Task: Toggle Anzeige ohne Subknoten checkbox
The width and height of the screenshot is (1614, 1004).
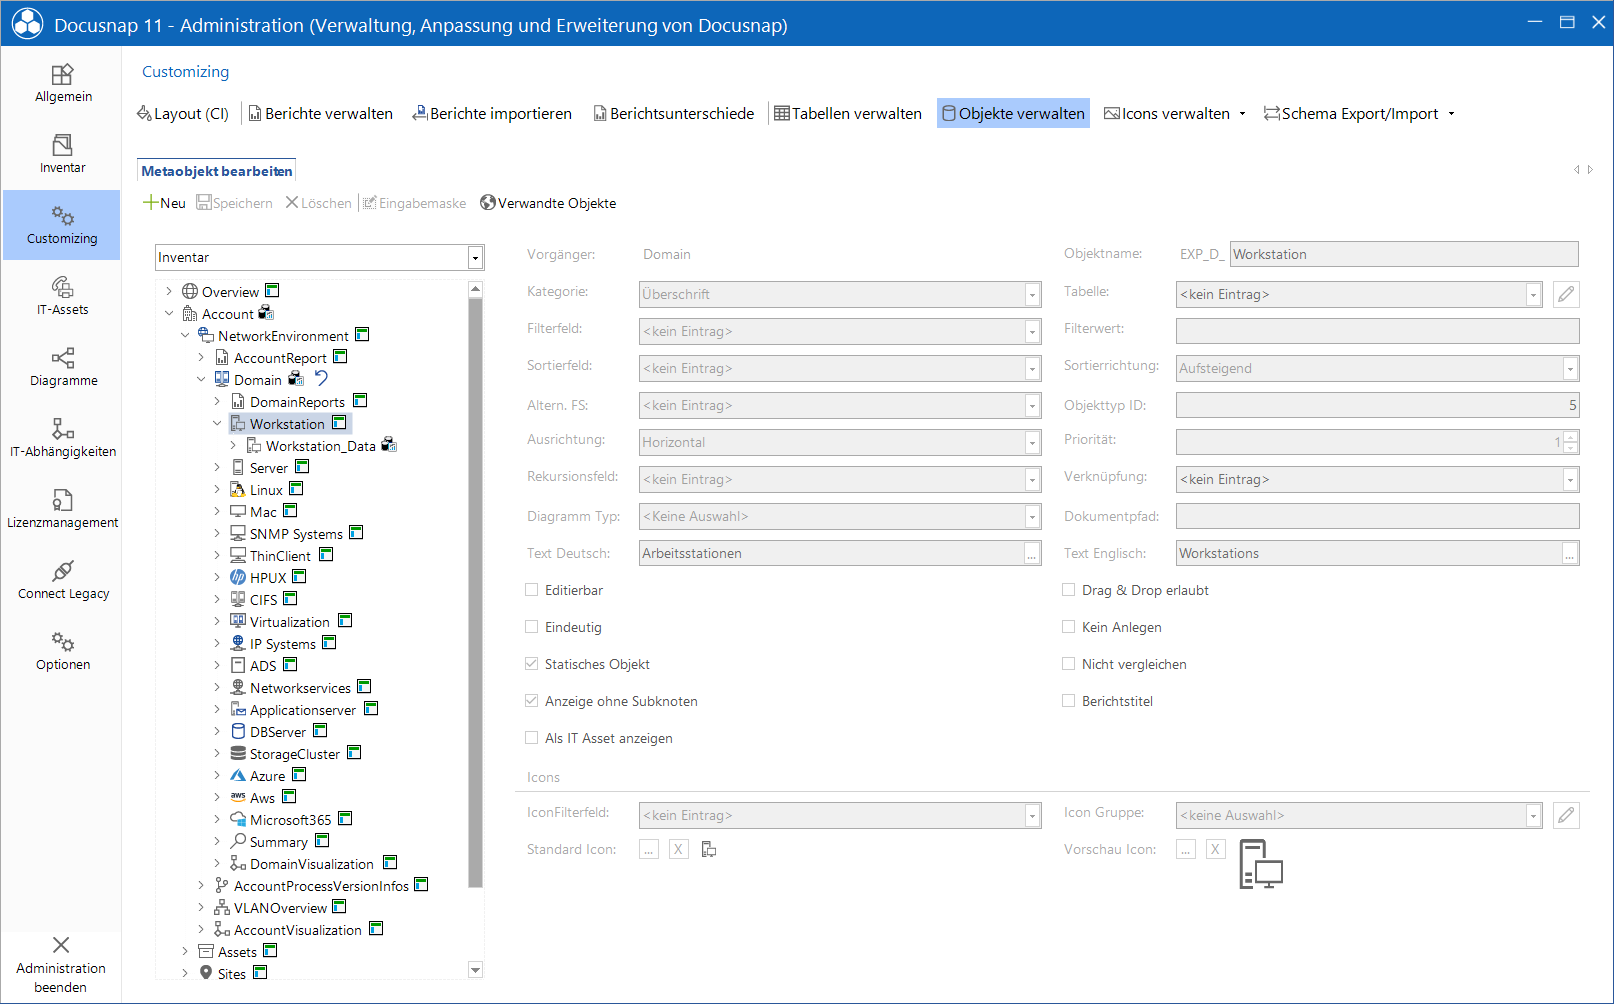Action: pos(532,701)
